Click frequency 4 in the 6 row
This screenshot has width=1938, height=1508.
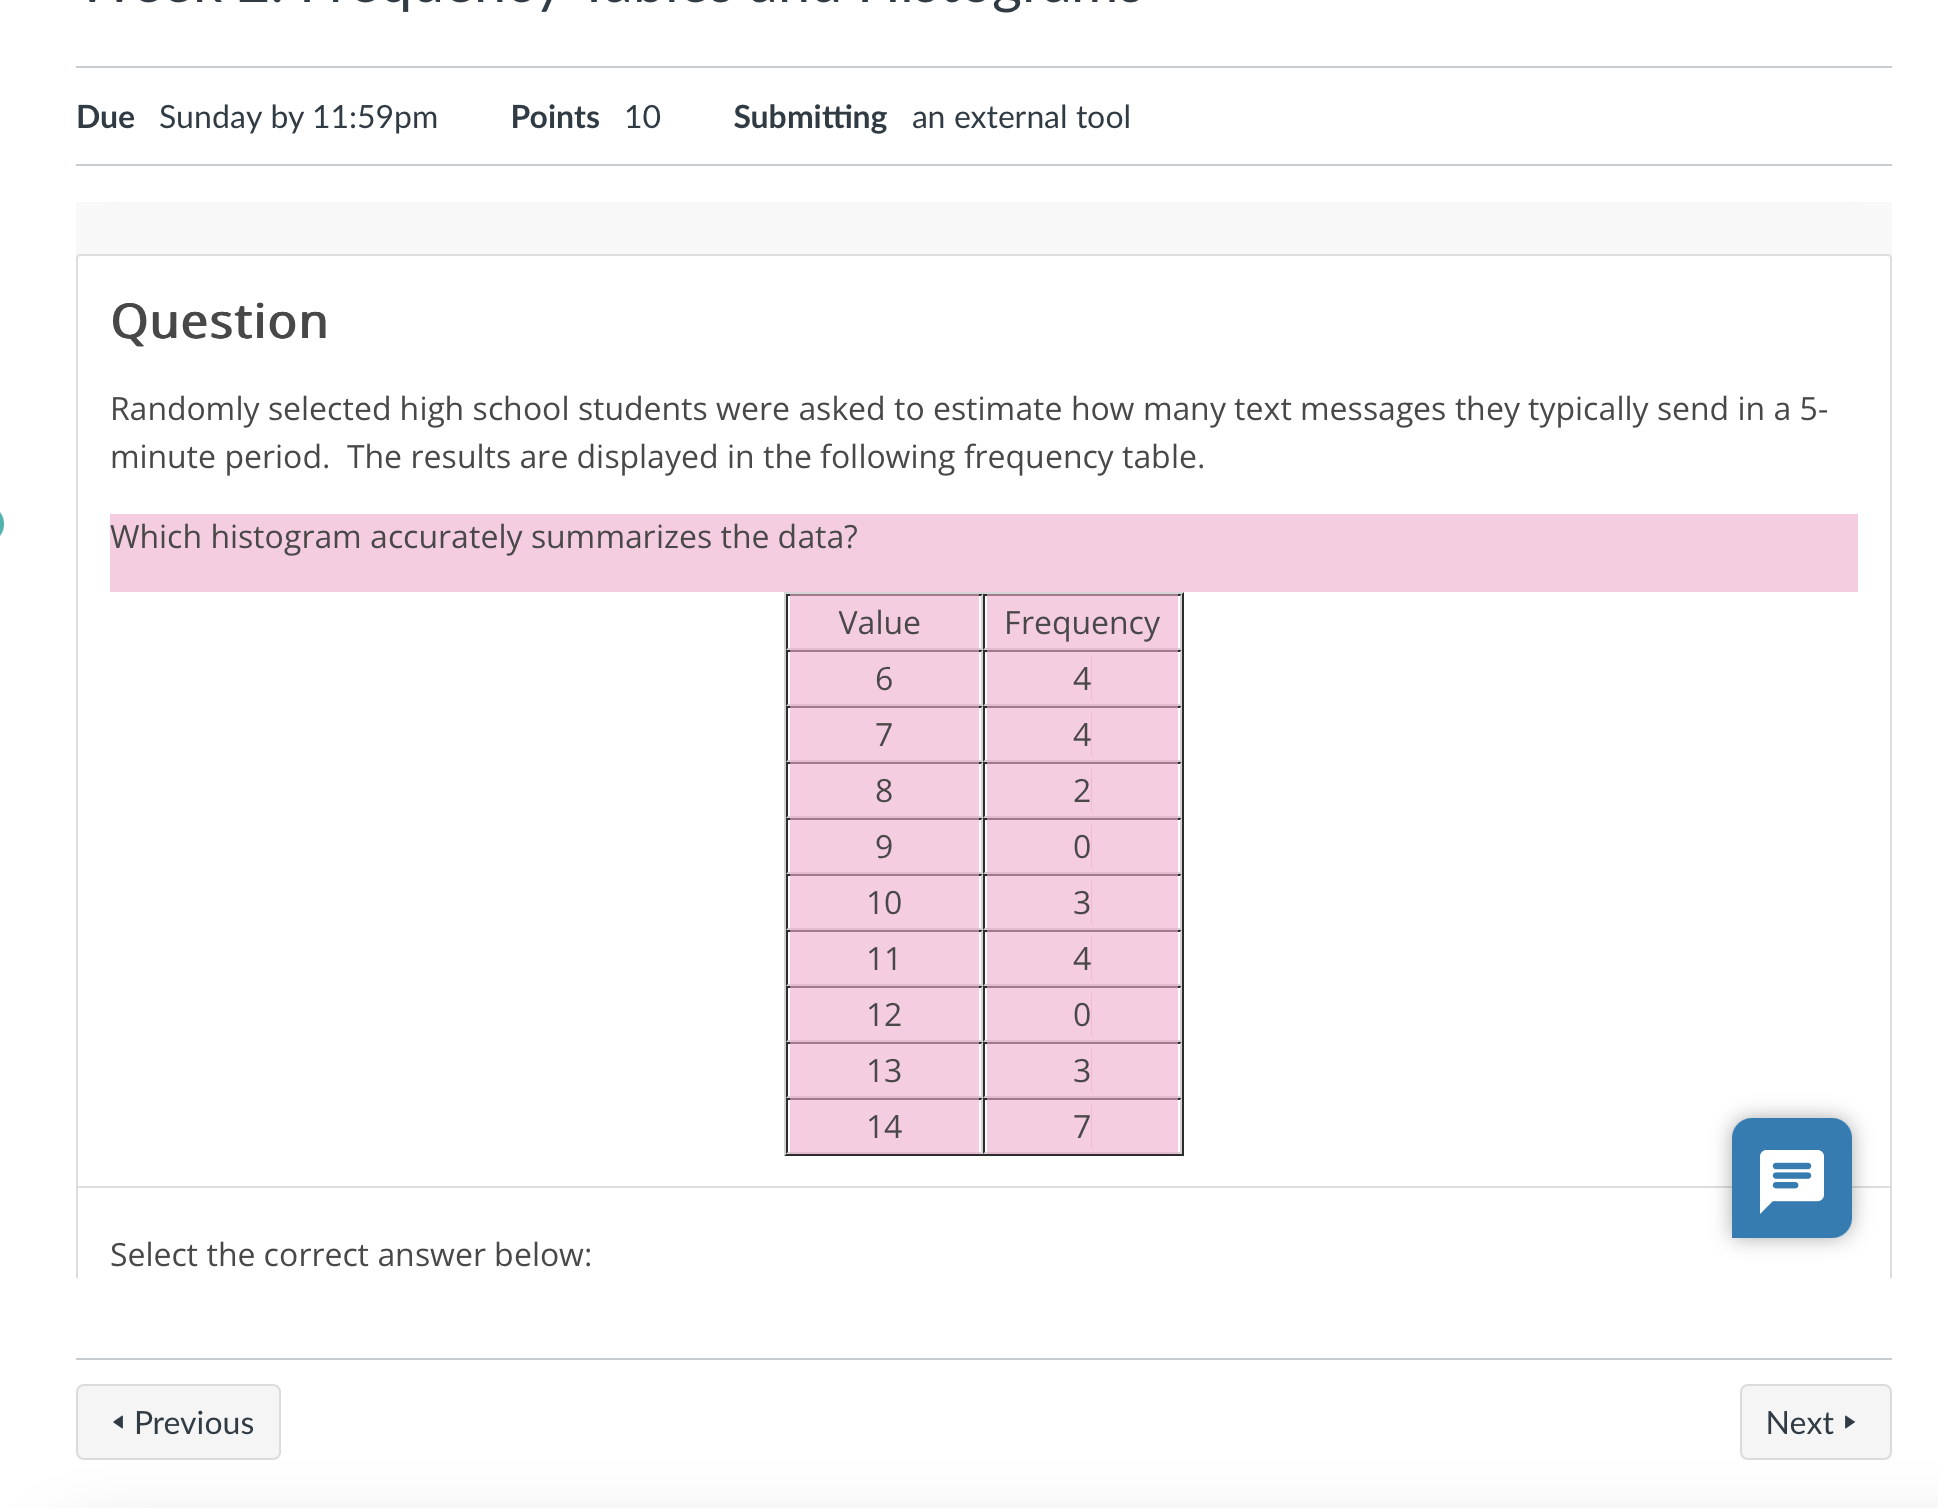1082,679
